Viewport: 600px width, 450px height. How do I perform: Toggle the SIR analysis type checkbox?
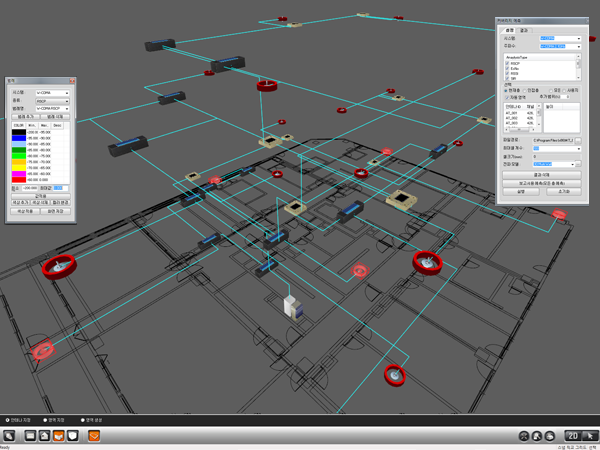click(x=507, y=78)
